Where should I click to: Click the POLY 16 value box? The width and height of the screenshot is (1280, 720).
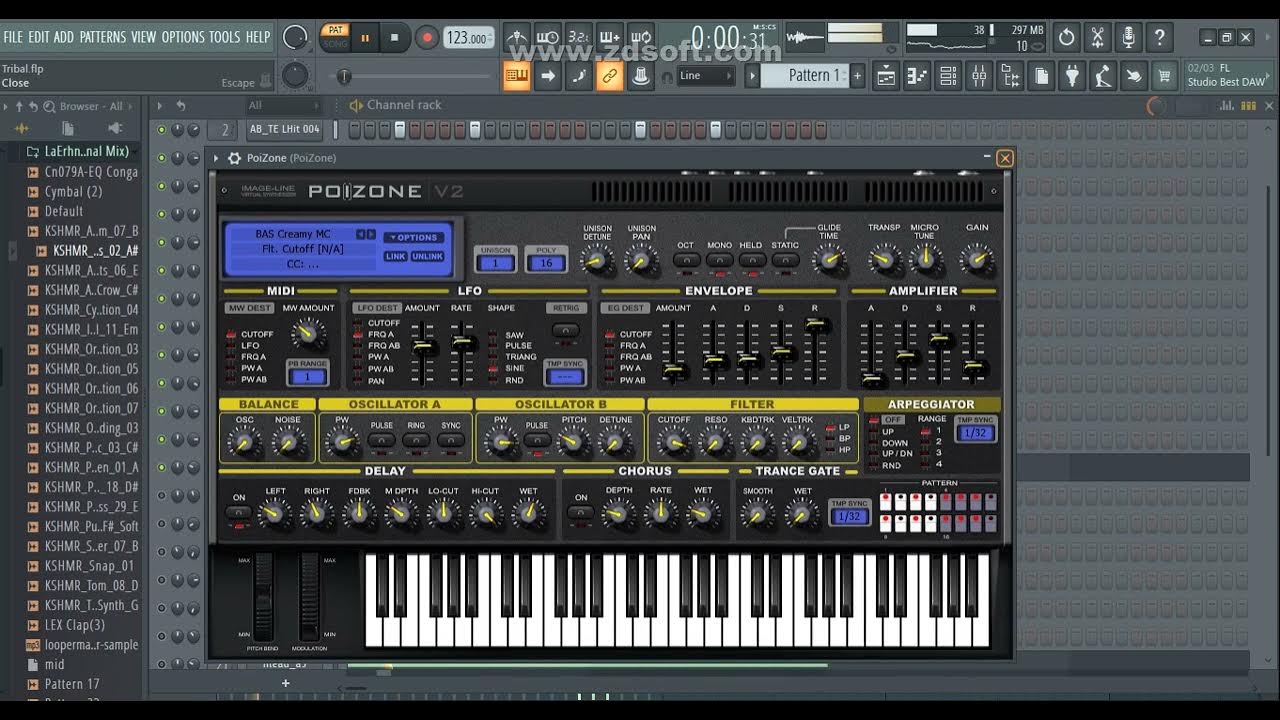pos(546,263)
